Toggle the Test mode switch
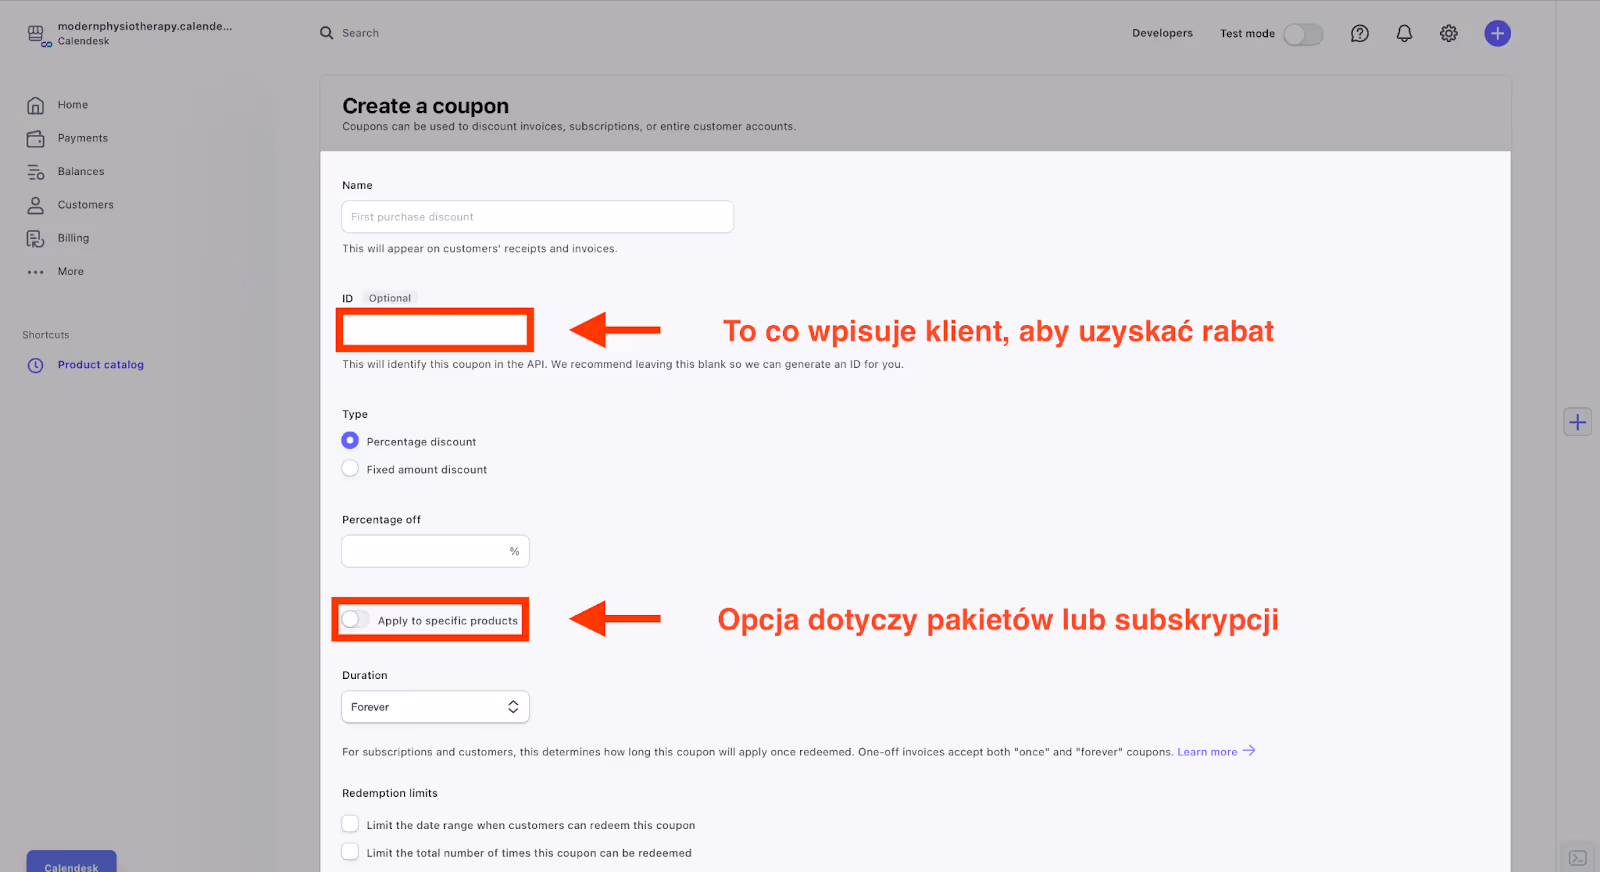 [x=1303, y=34]
